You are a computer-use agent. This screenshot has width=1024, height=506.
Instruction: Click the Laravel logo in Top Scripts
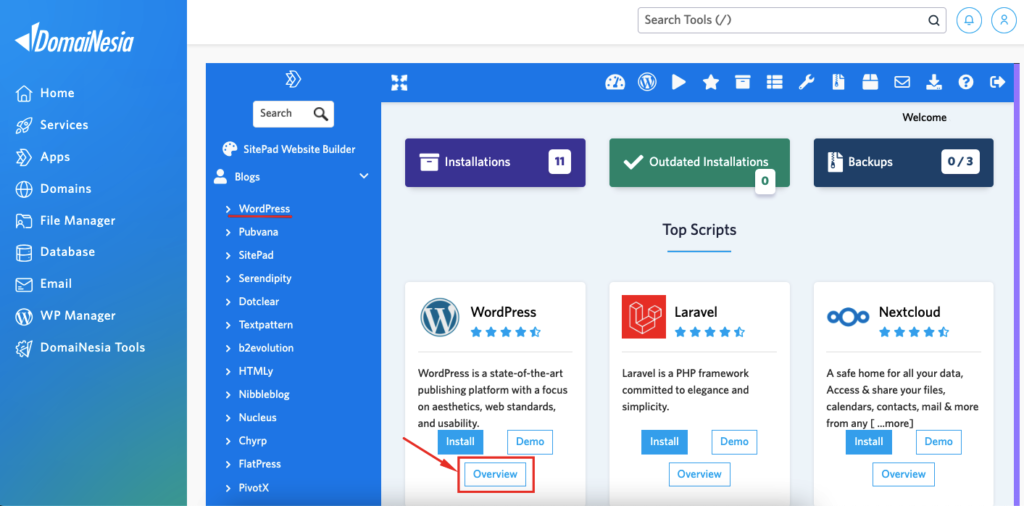[643, 317]
